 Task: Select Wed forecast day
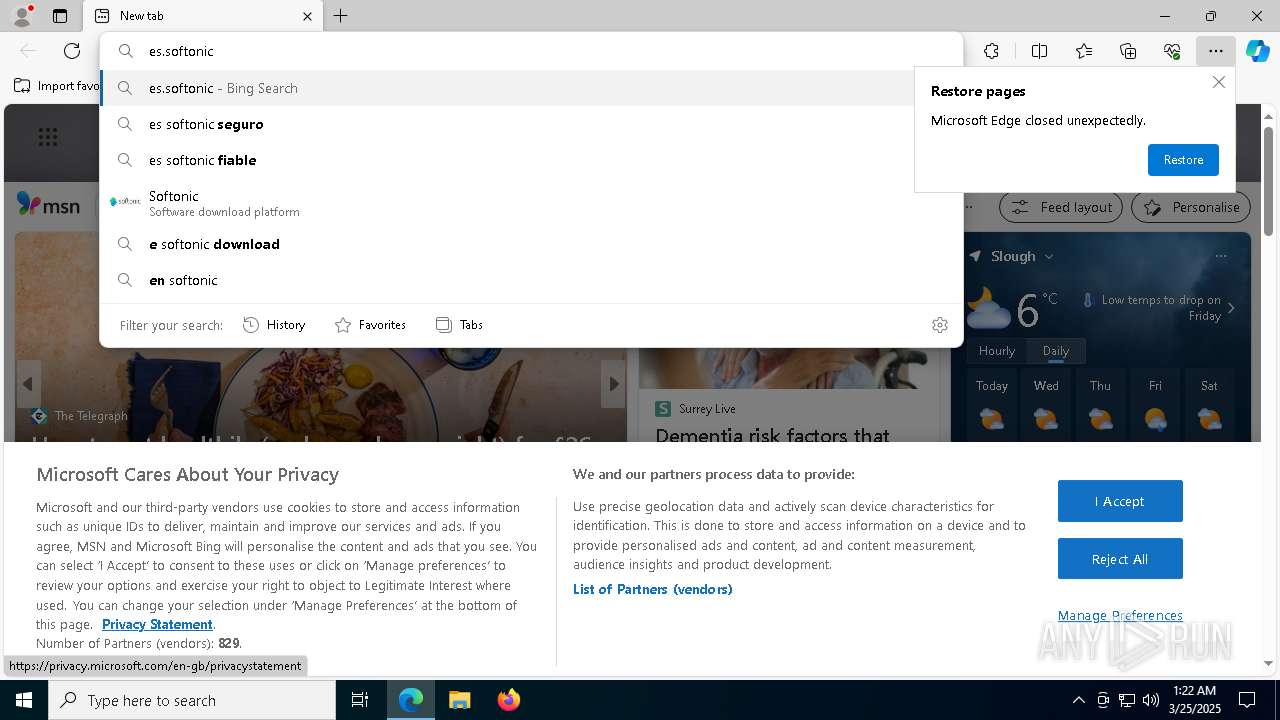1046,405
